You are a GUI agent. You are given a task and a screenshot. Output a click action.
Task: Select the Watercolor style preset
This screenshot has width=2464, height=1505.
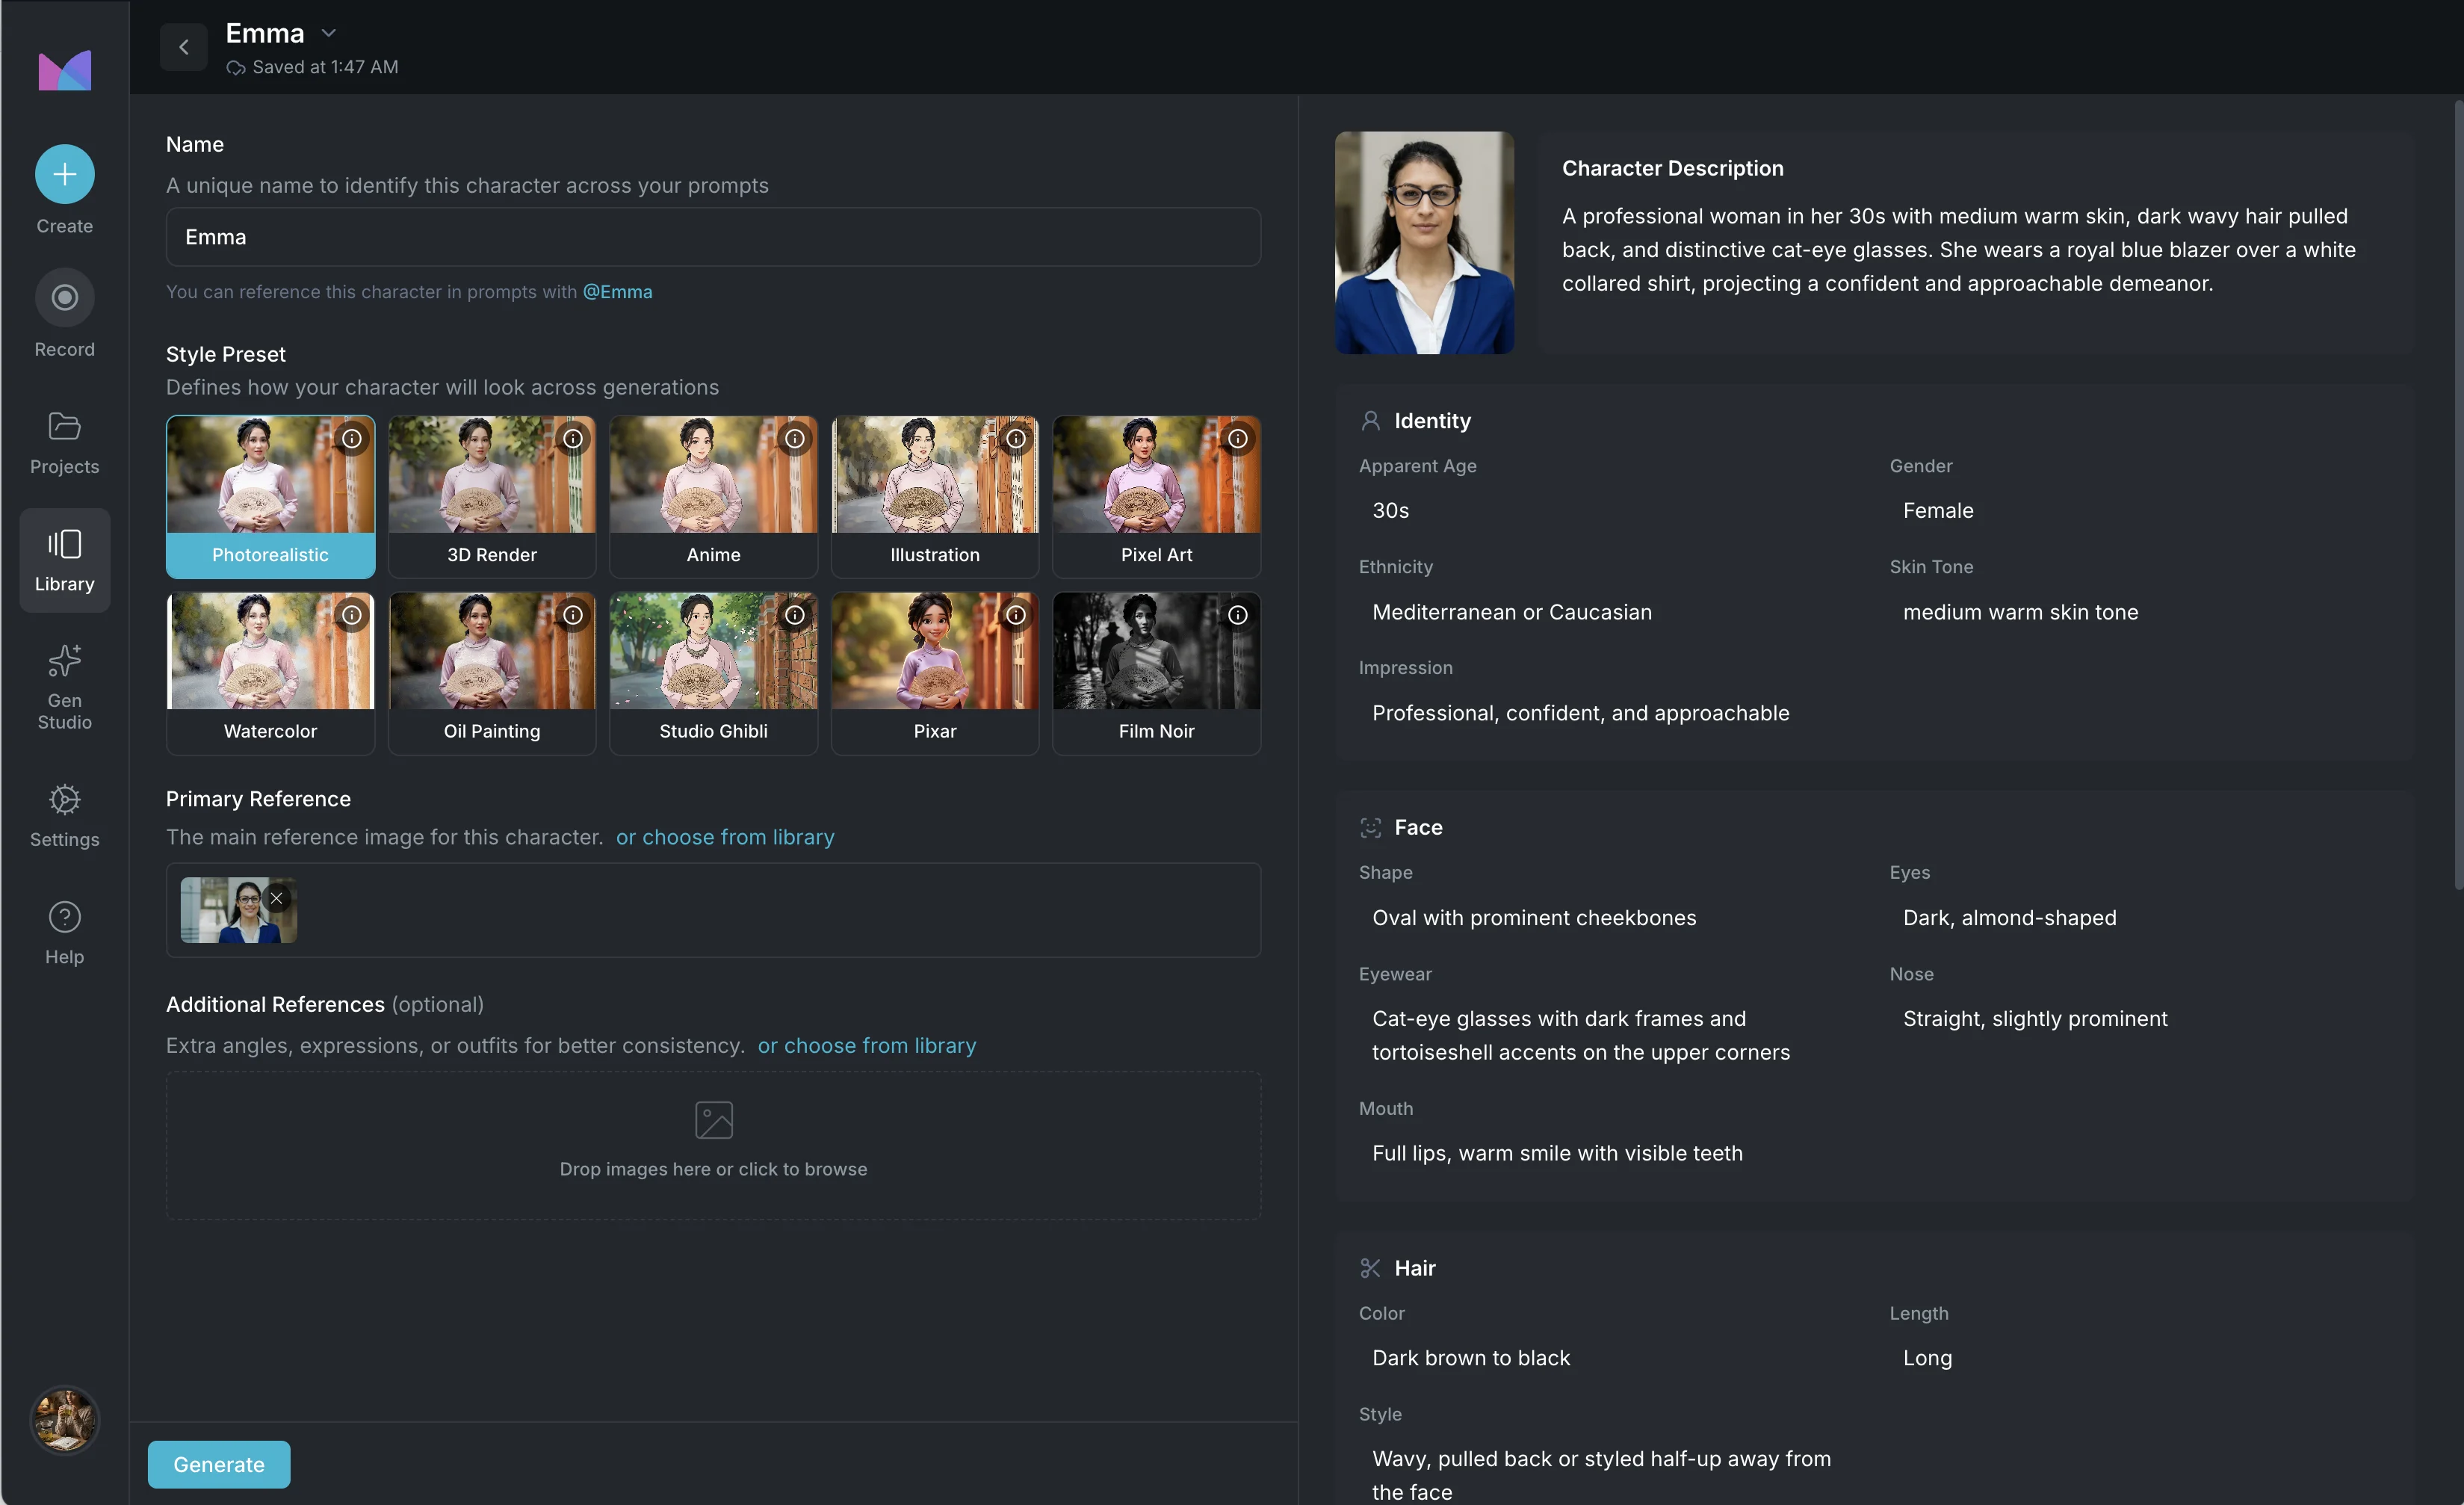point(270,674)
